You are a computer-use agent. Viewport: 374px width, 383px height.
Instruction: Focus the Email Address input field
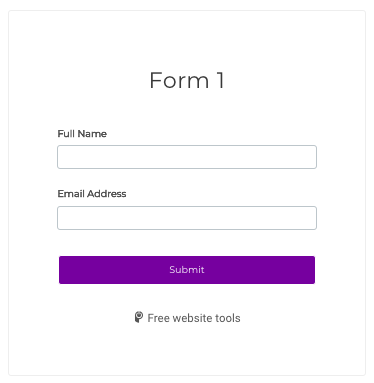pos(187,218)
